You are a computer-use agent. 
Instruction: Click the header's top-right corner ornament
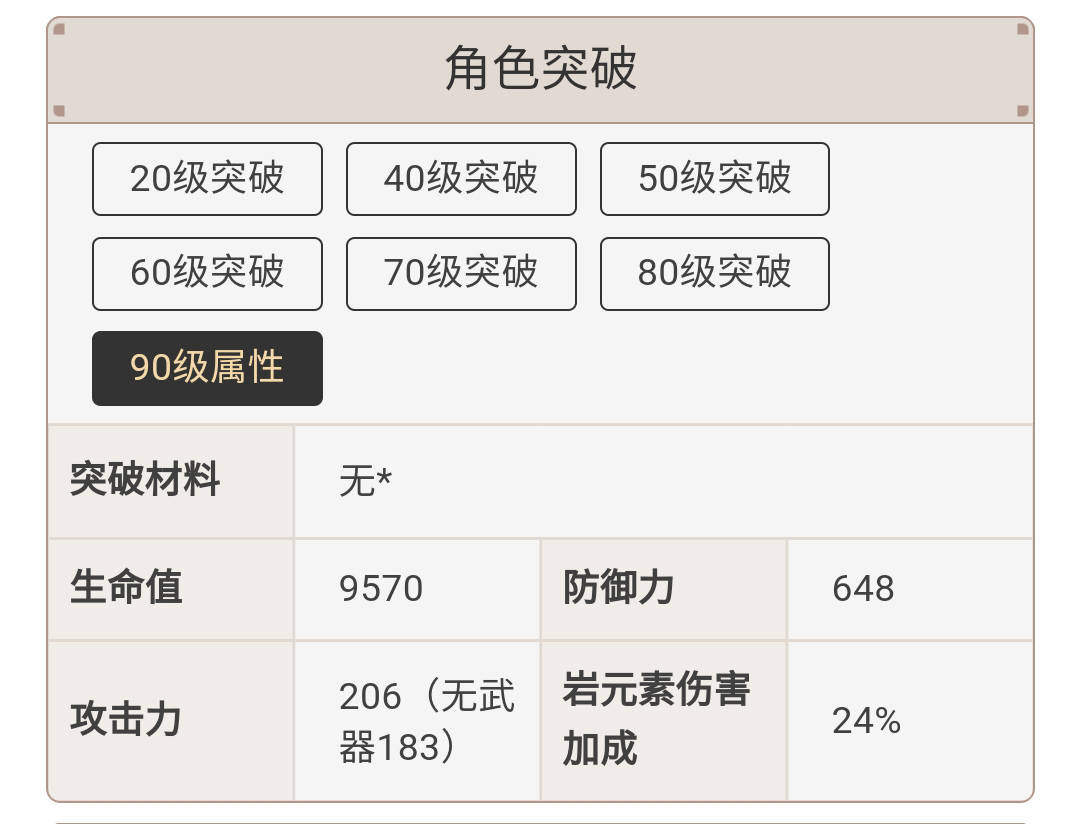coord(1022,29)
